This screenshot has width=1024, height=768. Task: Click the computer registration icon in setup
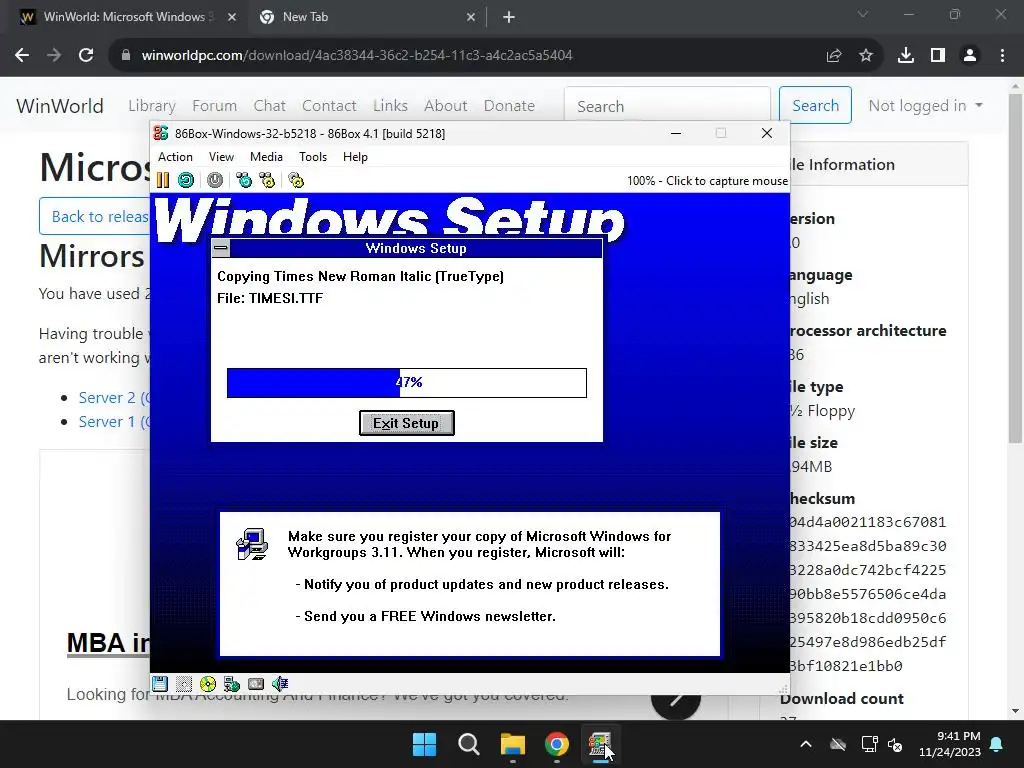[252, 544]
